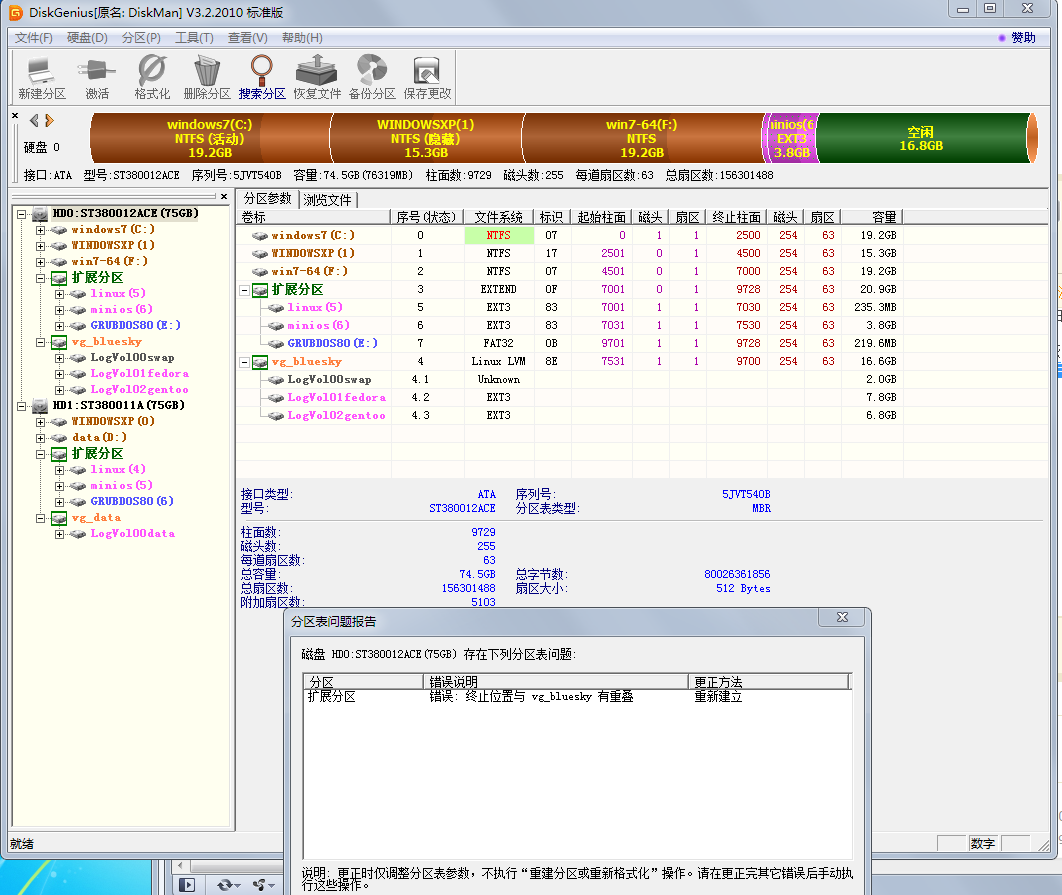1062x895 pixels.
Task: Click the 起始柱面 column header
Action: pyautogui.click(x=601, y=217)
